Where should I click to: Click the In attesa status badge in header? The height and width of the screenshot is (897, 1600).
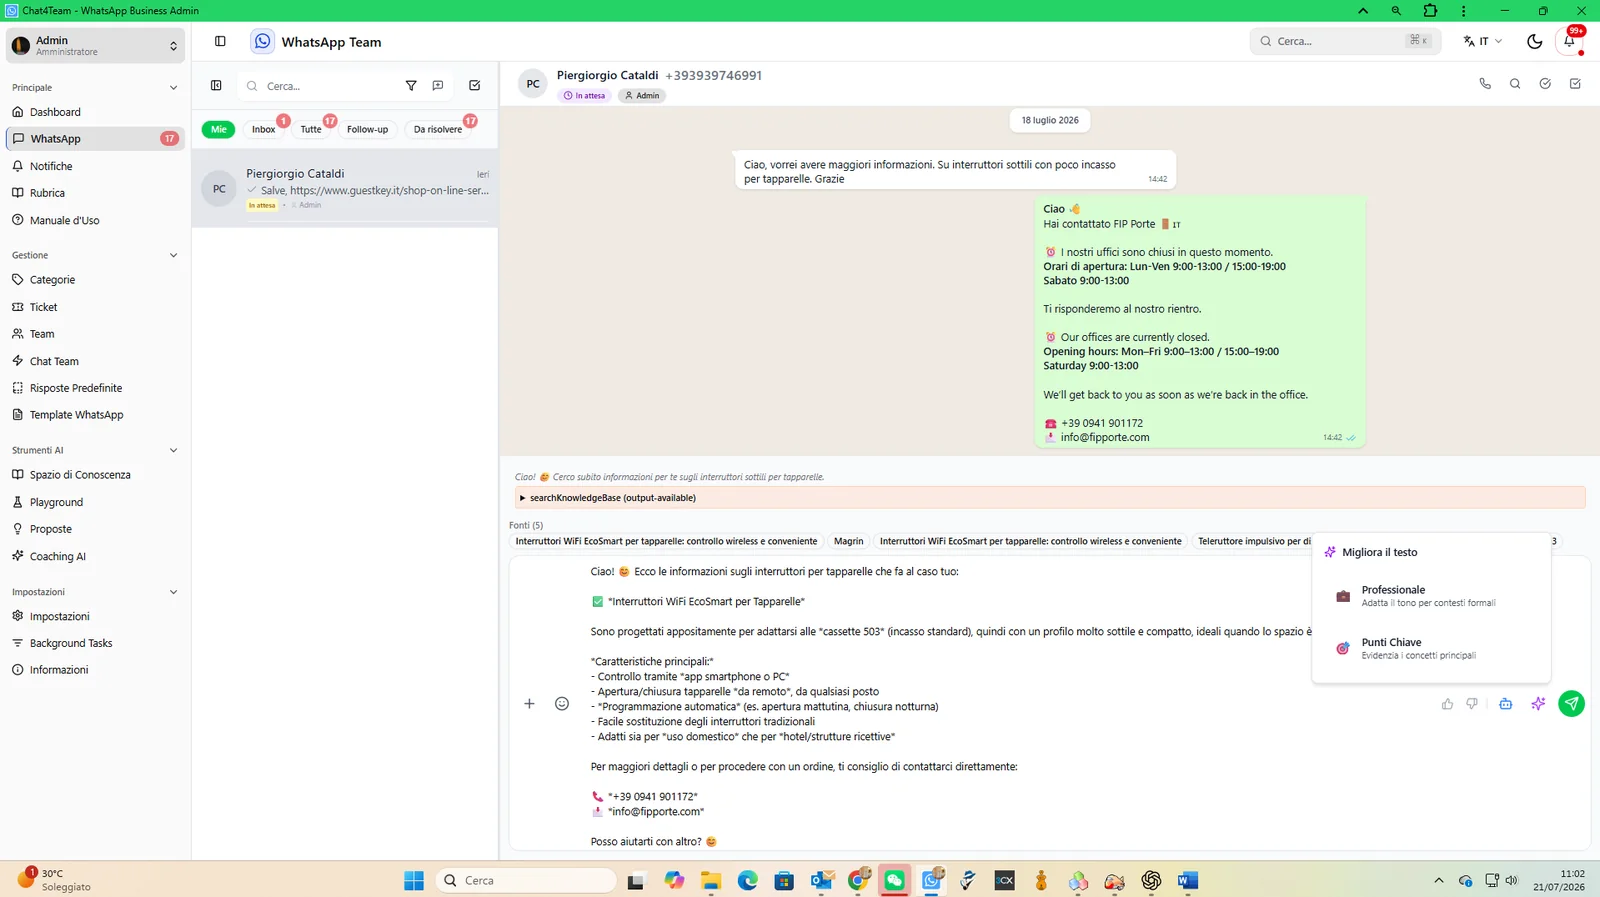coord(585,96)
